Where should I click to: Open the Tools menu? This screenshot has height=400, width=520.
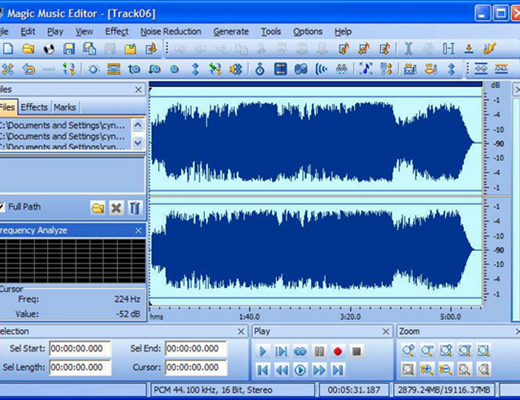pyautogui.click(x=271, y=32)
